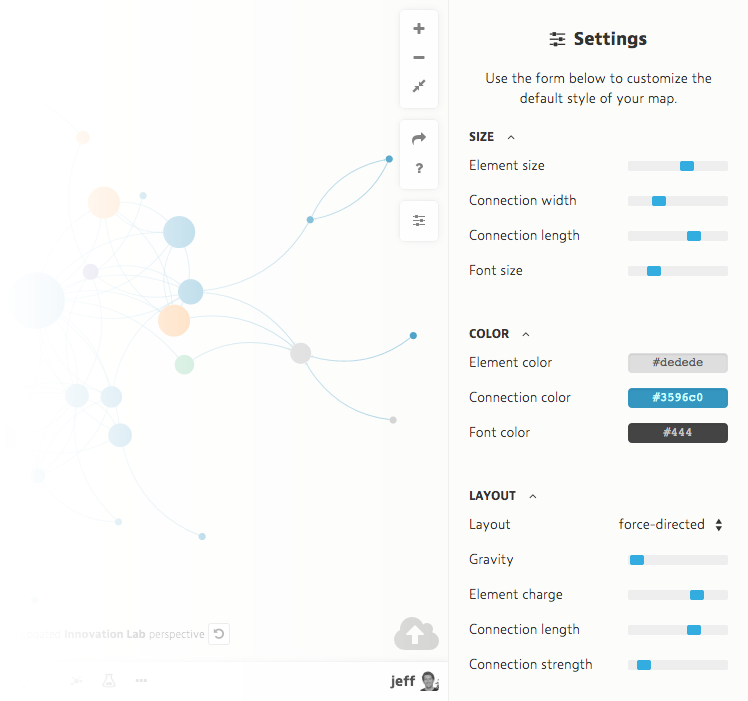The image size is (748, 701).
Task: Zoom in on the map
Action: [419, 29]
